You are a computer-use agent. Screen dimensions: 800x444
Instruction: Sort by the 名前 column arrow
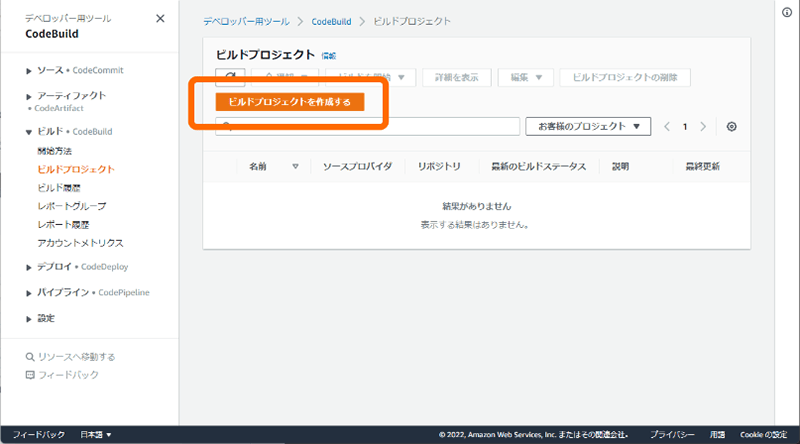295,166
